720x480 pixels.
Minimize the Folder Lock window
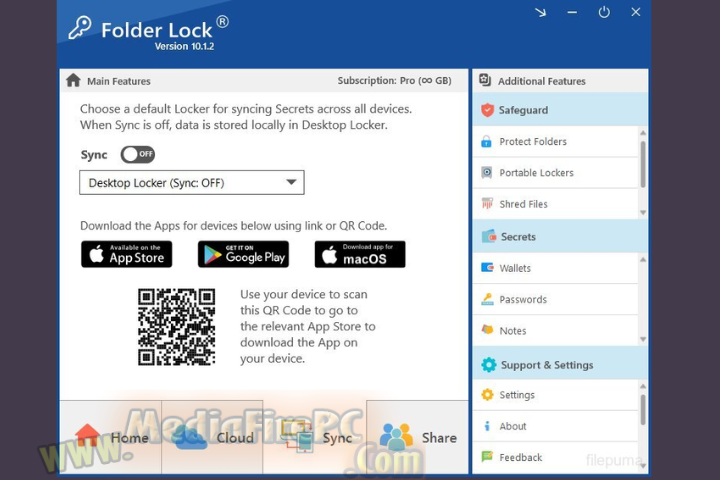[572, 12]
